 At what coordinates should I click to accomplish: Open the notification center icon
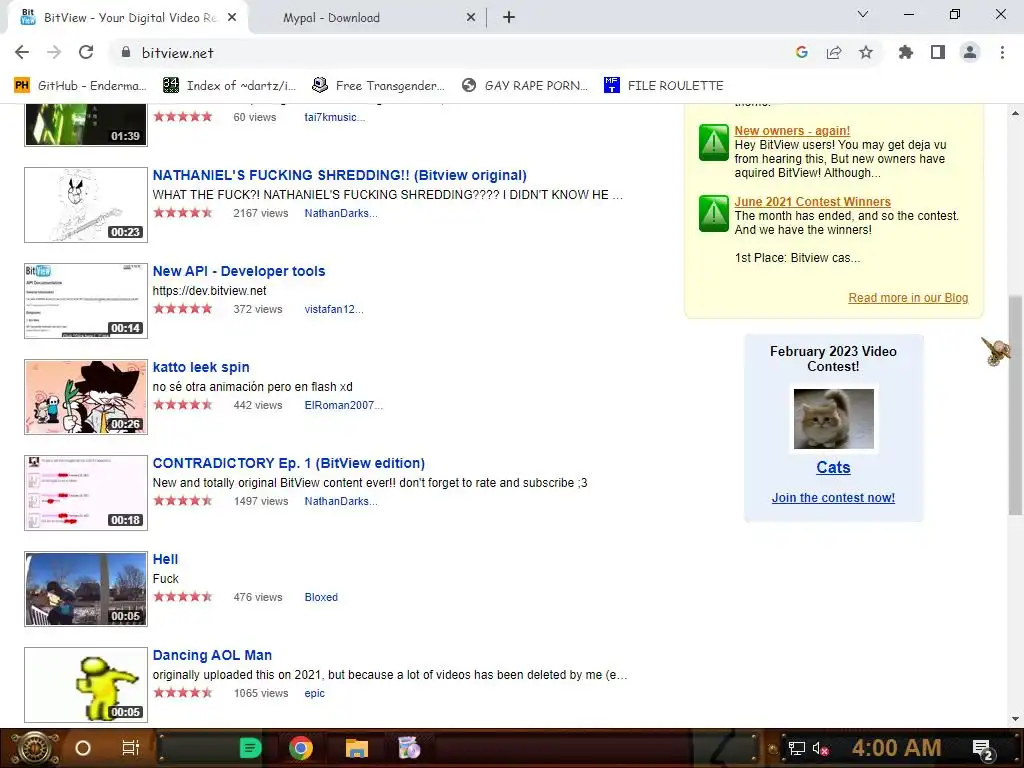[983, 749]
